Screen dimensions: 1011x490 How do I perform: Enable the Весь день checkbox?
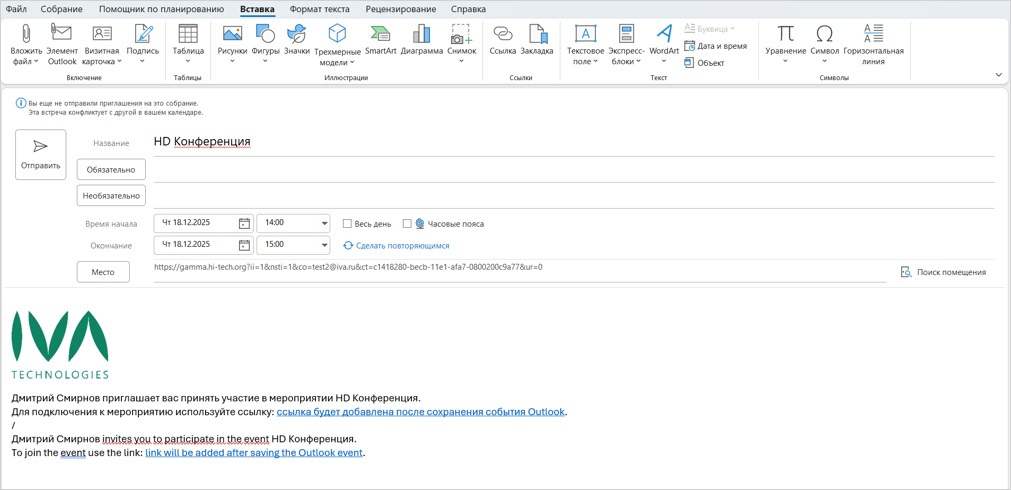347,224
